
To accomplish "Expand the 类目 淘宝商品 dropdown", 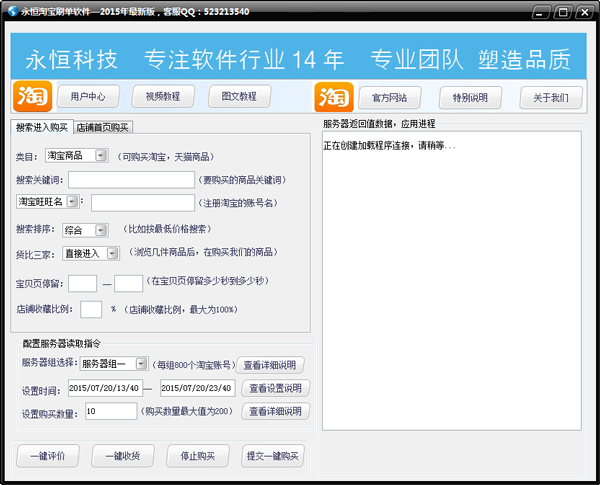I will point(100,156).
